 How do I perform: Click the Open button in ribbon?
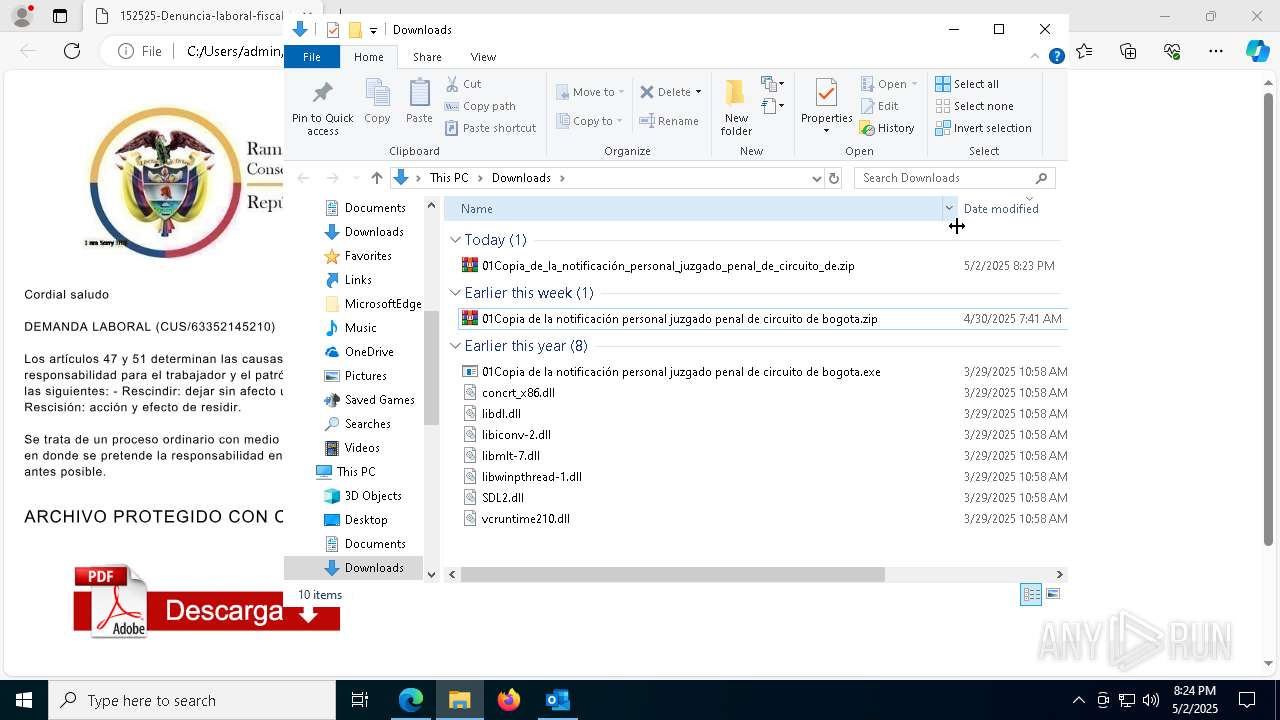[x=888, y=84]
